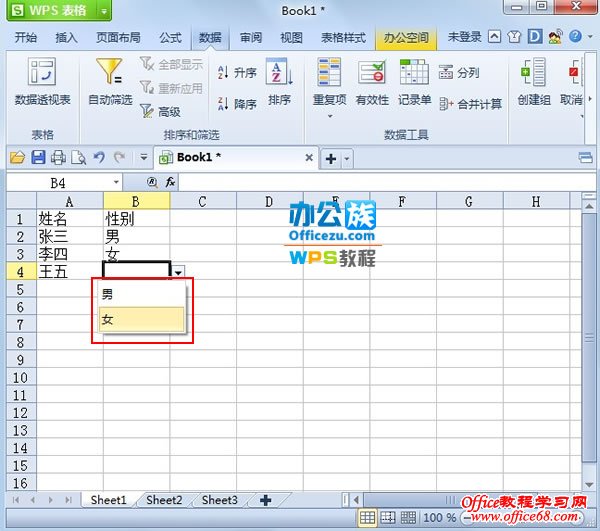Switch to normal view in status bar
600x531 pixels.
(x=367, y=518)
